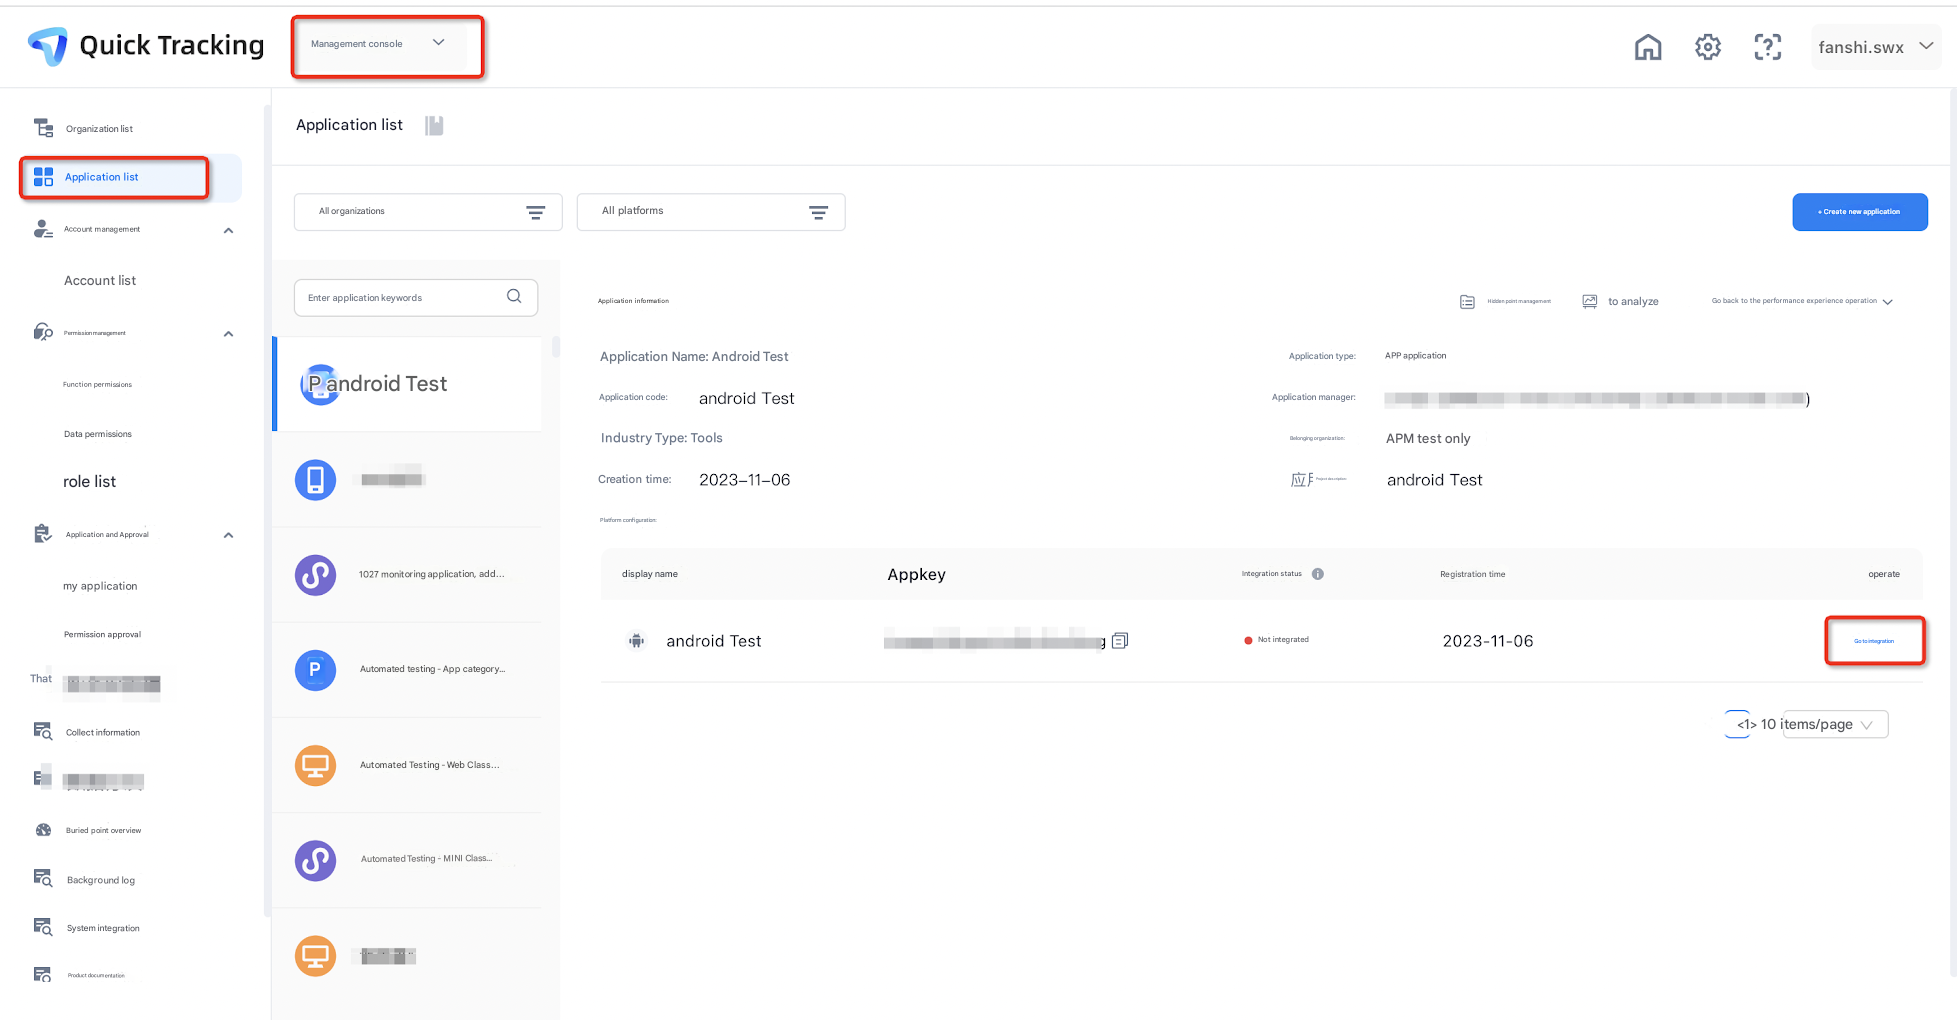1957x1020 pixels.
Task: Select the Automated Testing Web Class icon
Action: (x=315, y=765)
